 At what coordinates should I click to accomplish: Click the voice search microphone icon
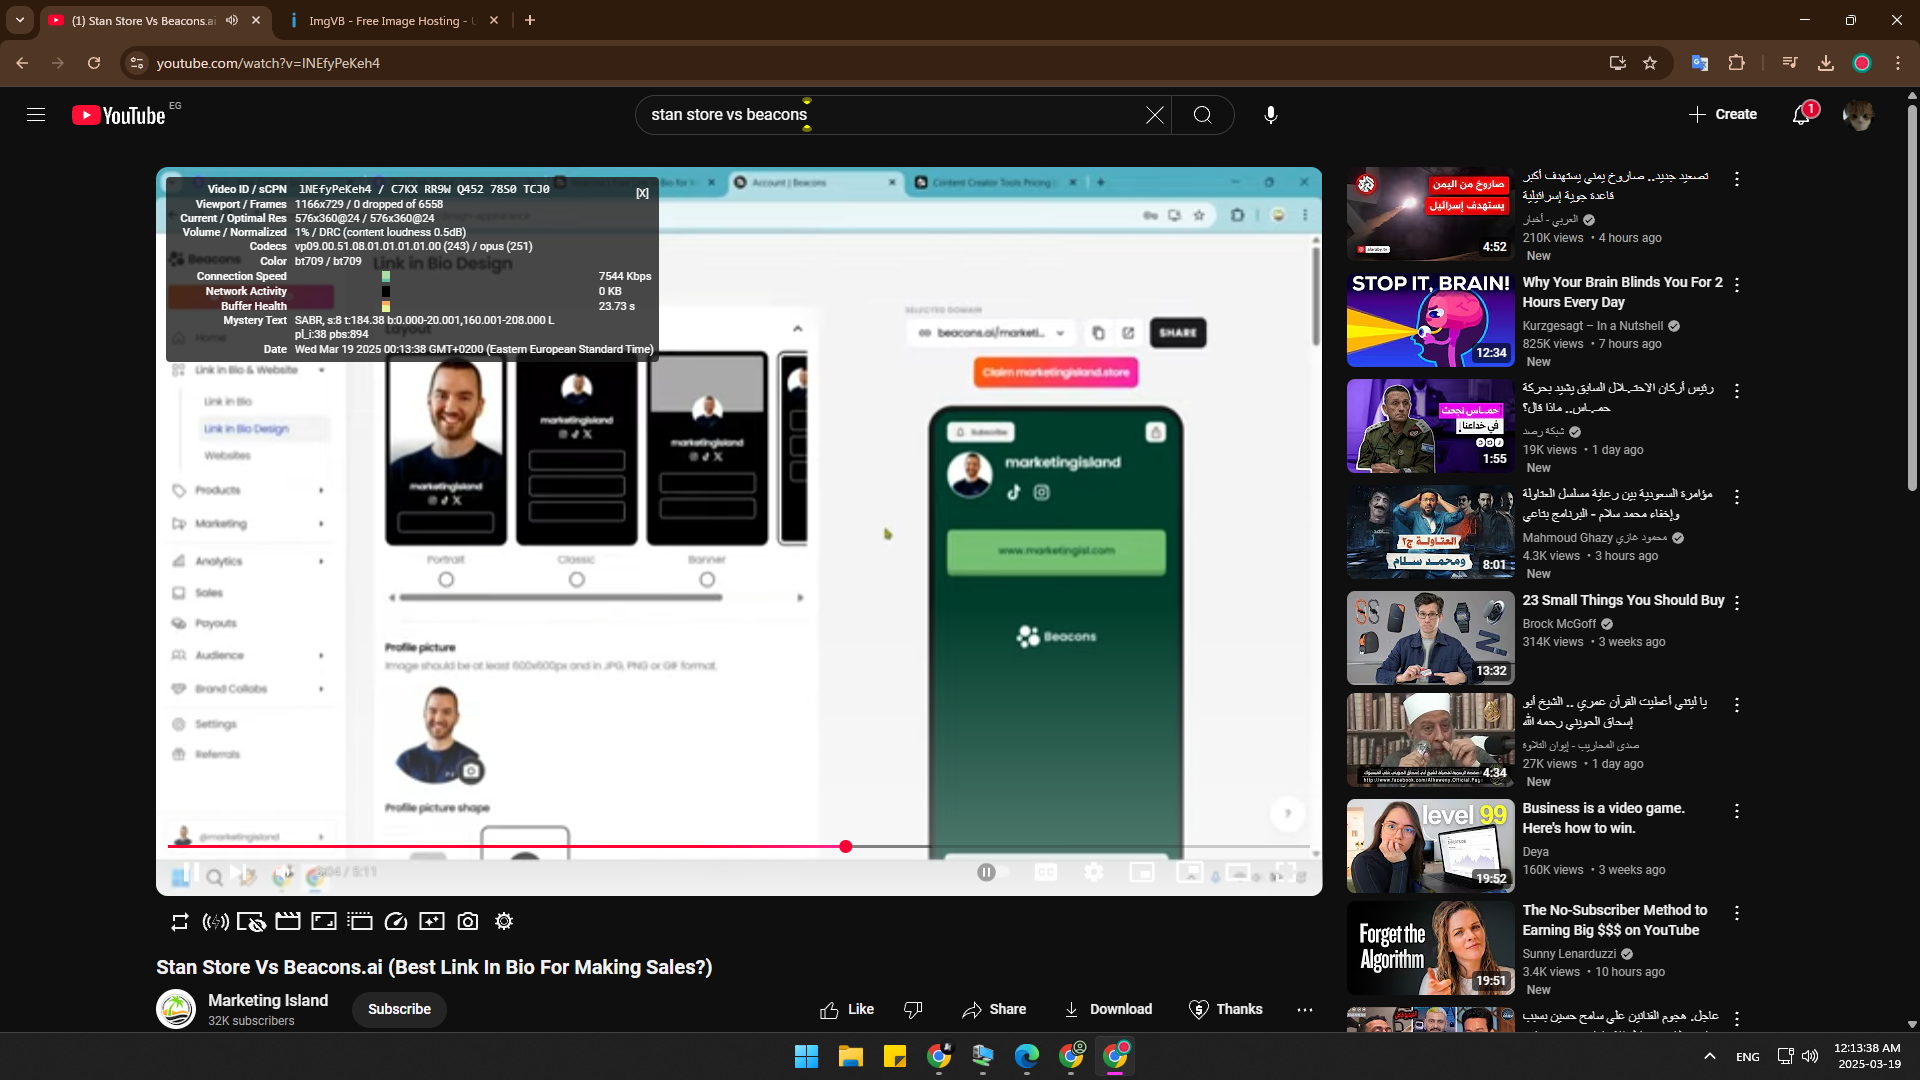point(1270,115)
